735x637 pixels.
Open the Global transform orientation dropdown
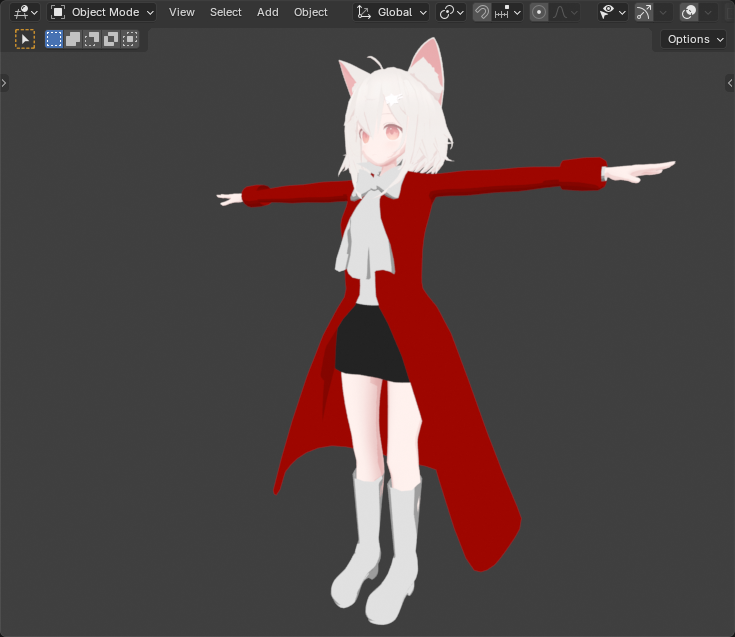(x=391, y=12)
